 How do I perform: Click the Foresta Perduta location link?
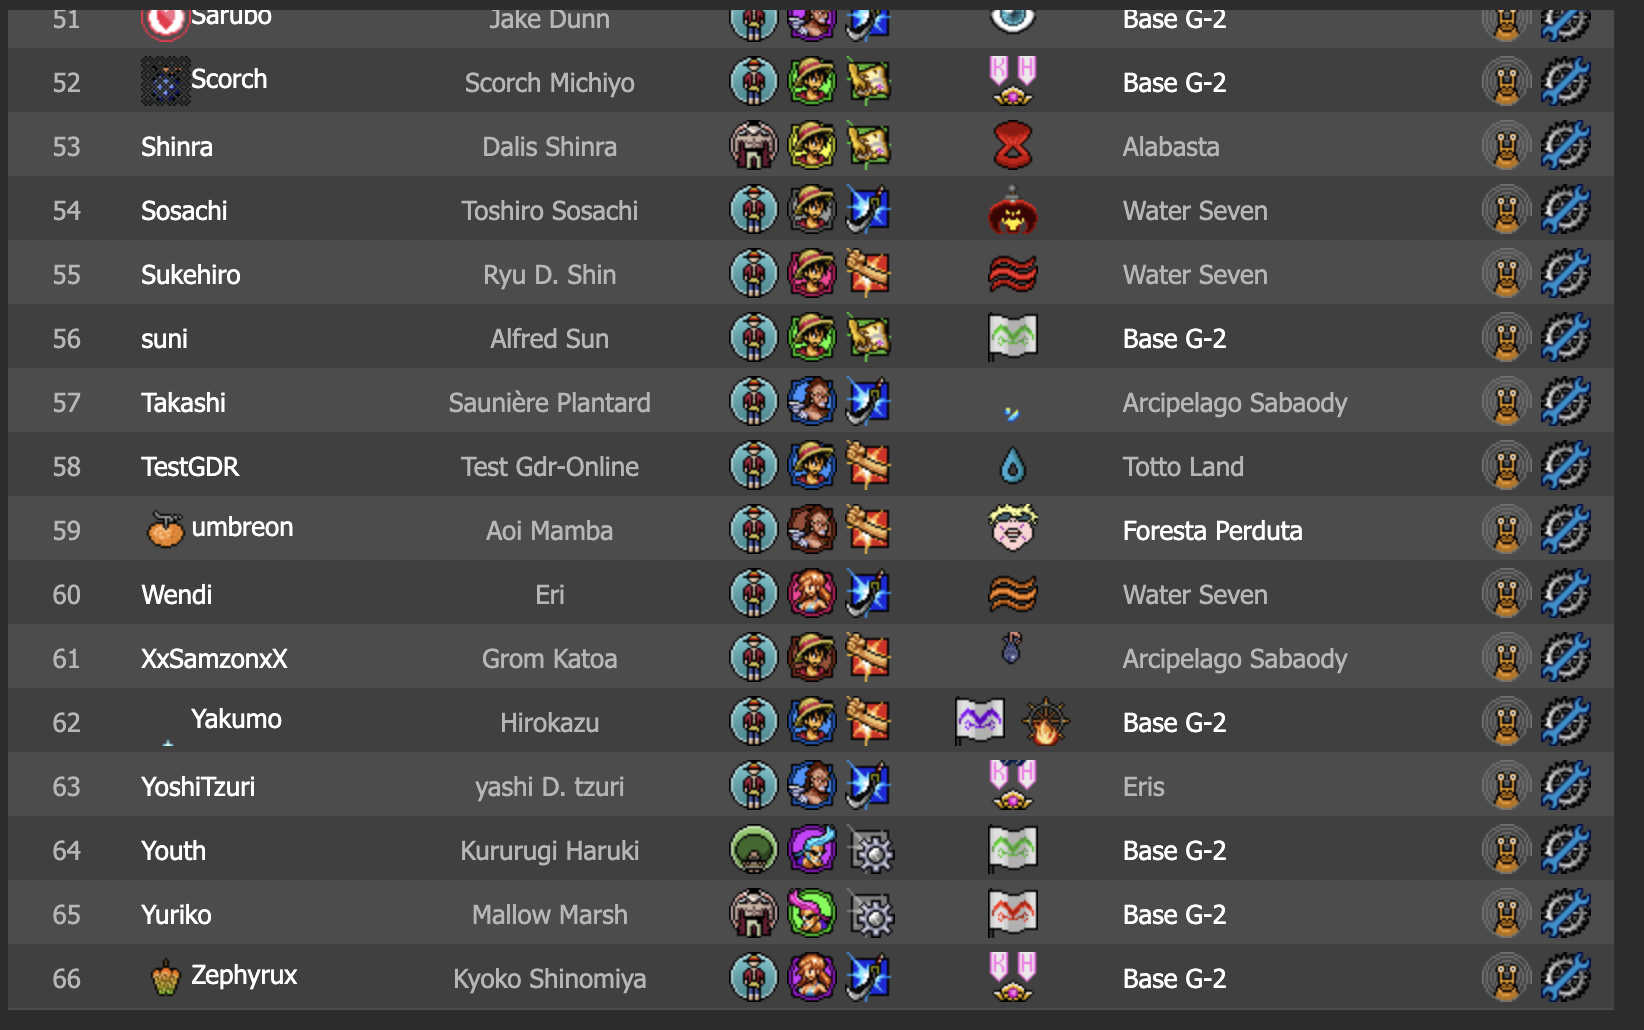tap(1212, 531)
